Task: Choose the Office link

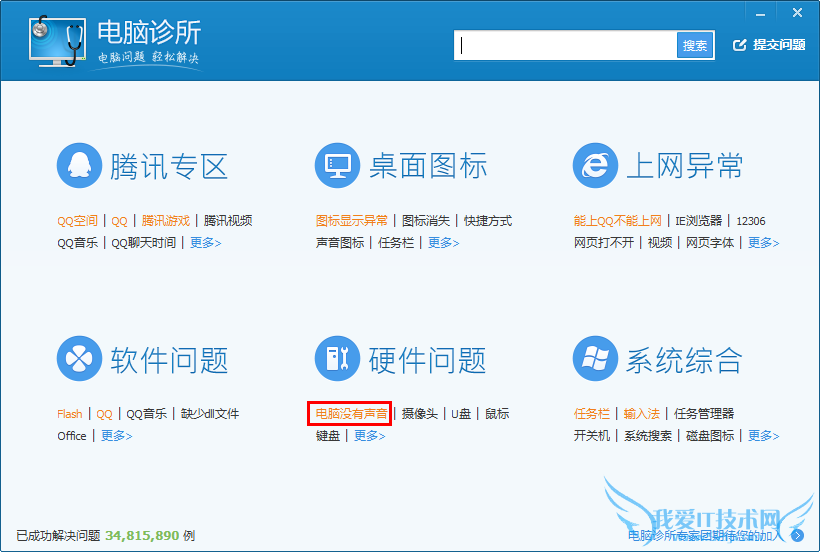Action: [72, 436]
